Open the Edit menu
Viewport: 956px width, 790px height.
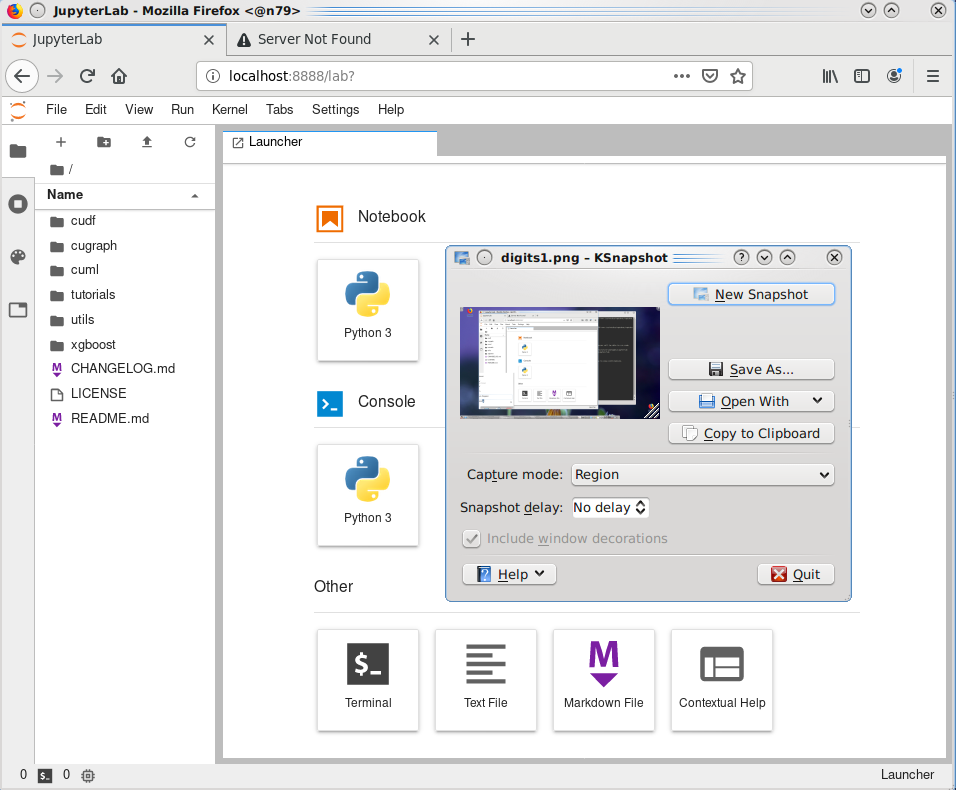click(x=96, y=110)
